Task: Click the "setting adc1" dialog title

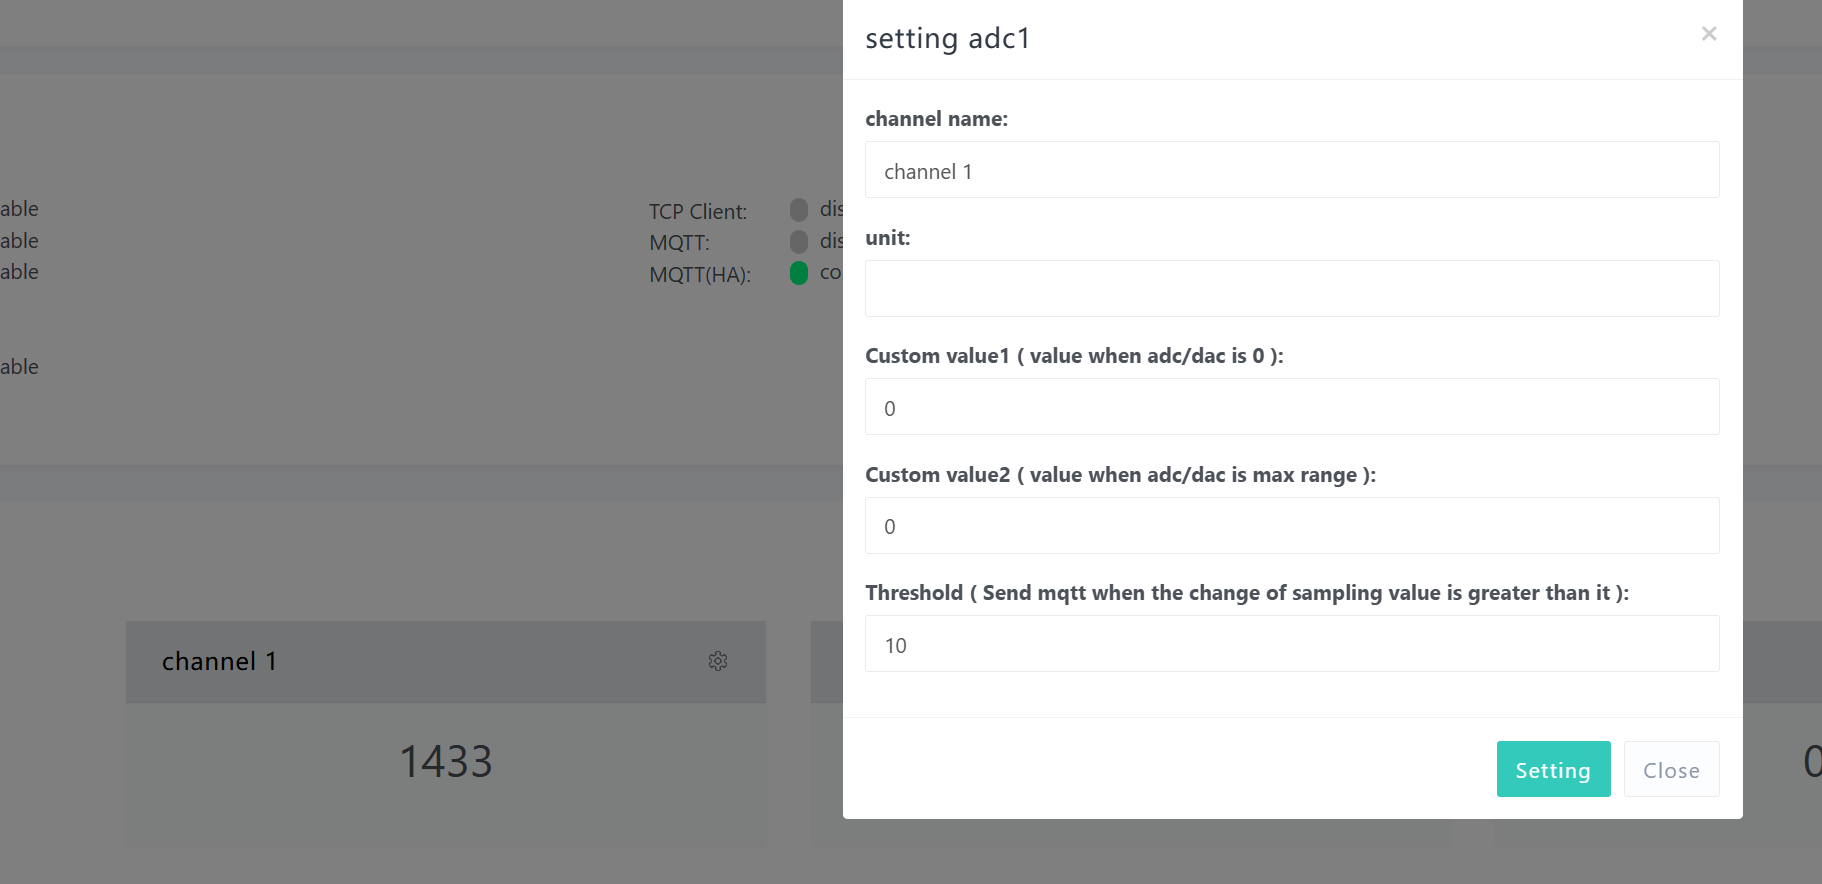Action: coord(947,38)
